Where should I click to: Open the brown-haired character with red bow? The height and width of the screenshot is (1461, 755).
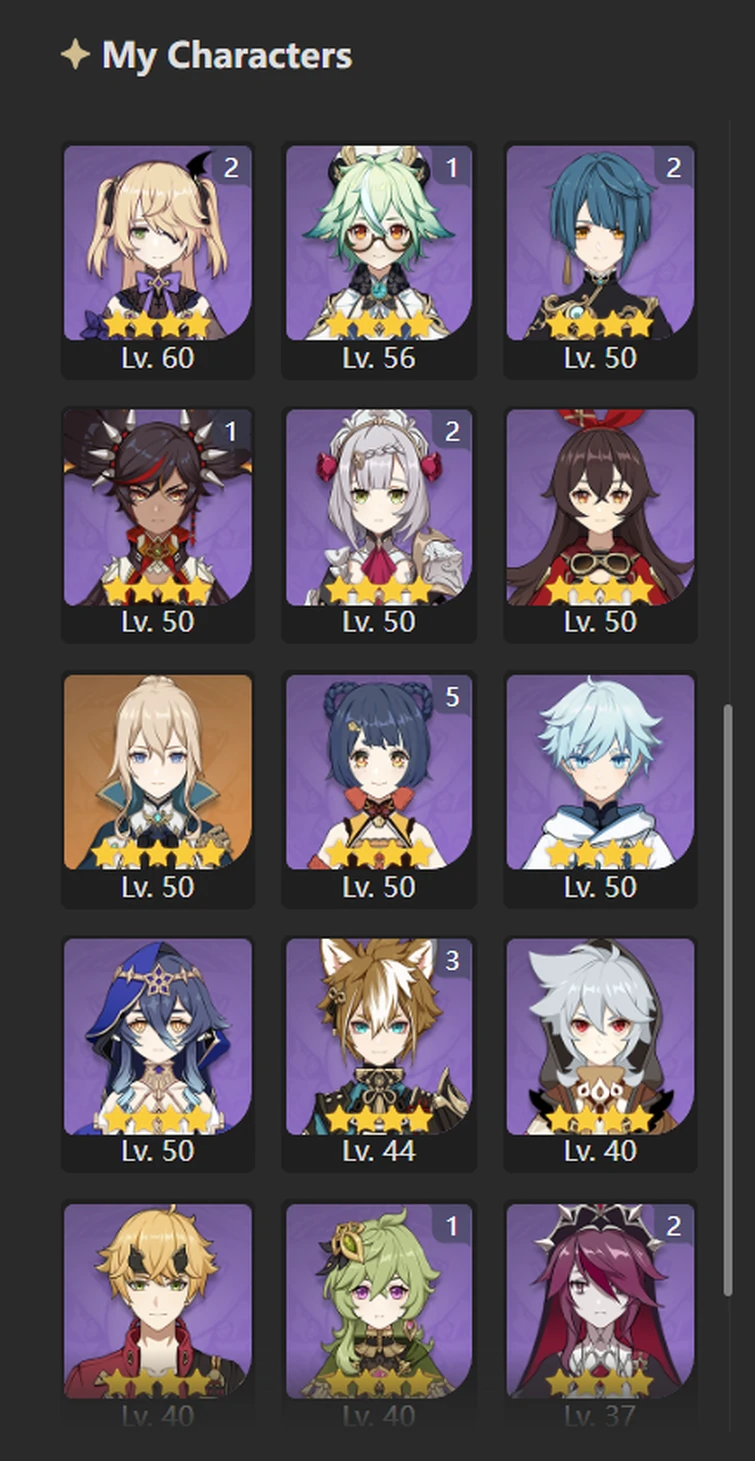(600, 525)
